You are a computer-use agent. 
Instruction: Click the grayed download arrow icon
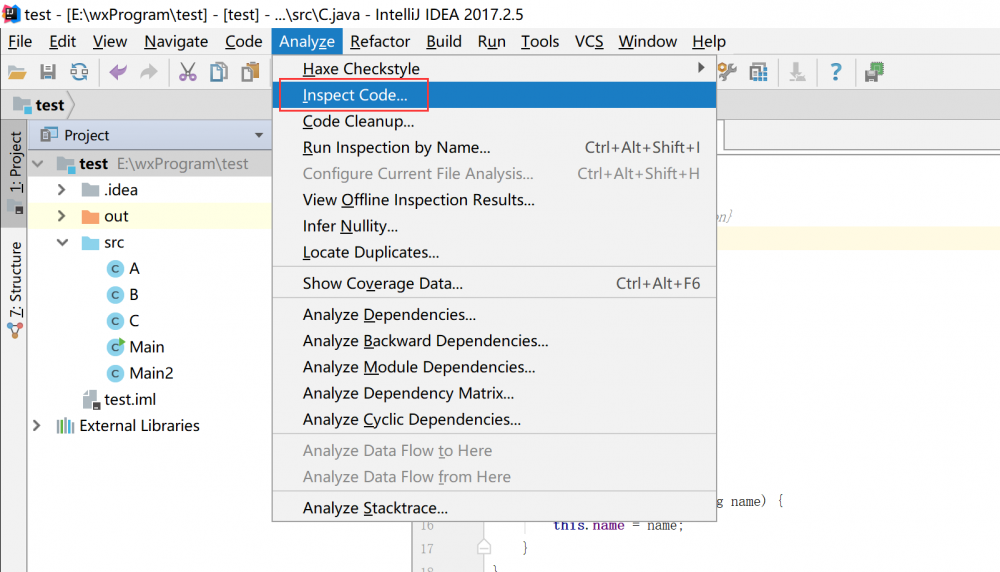[797, 72]
